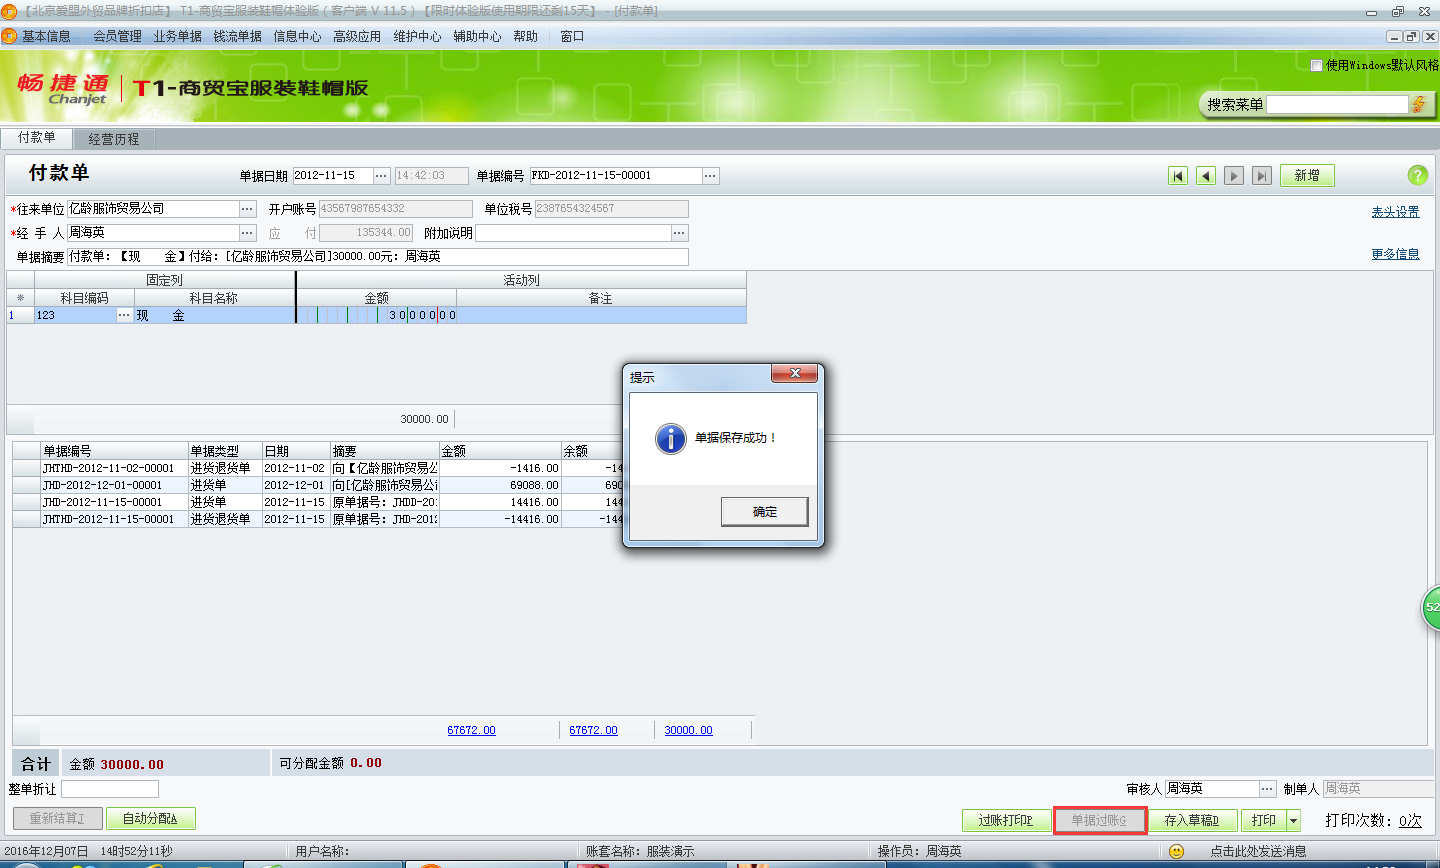Open the 往来单位 lookup ellipsis button

[248, 209]
